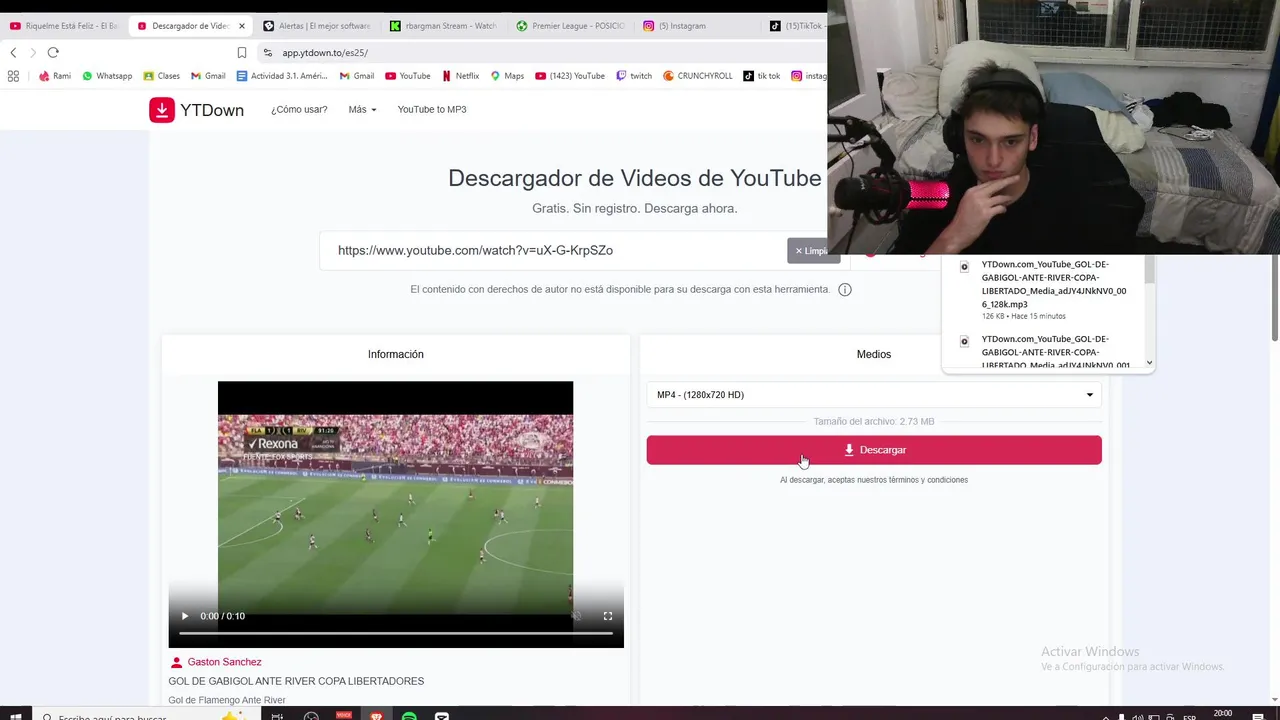1280x720 pixels.
Task: Open the Actividad 3.1 bookmark
Action: [282, 76]
